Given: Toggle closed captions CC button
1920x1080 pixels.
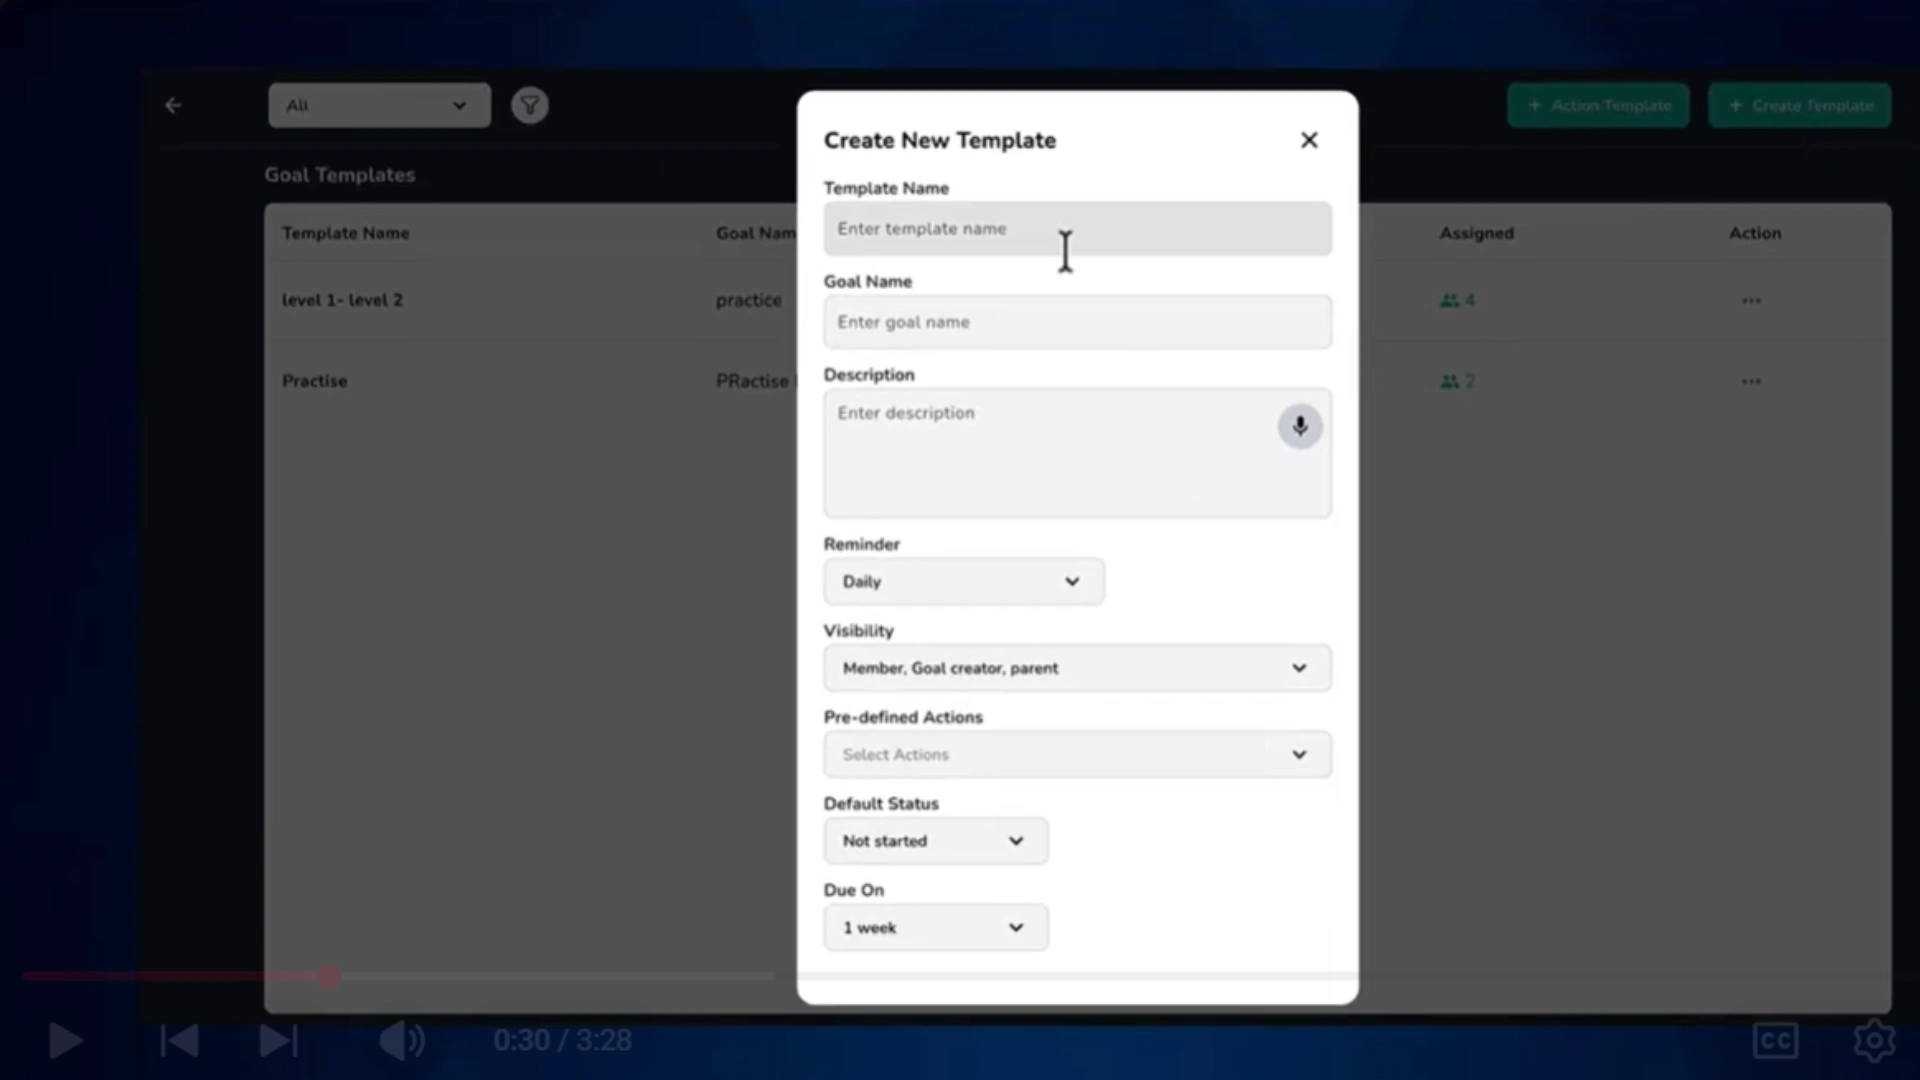Looking at the screenshot, I should [x=1775, y=1040].
